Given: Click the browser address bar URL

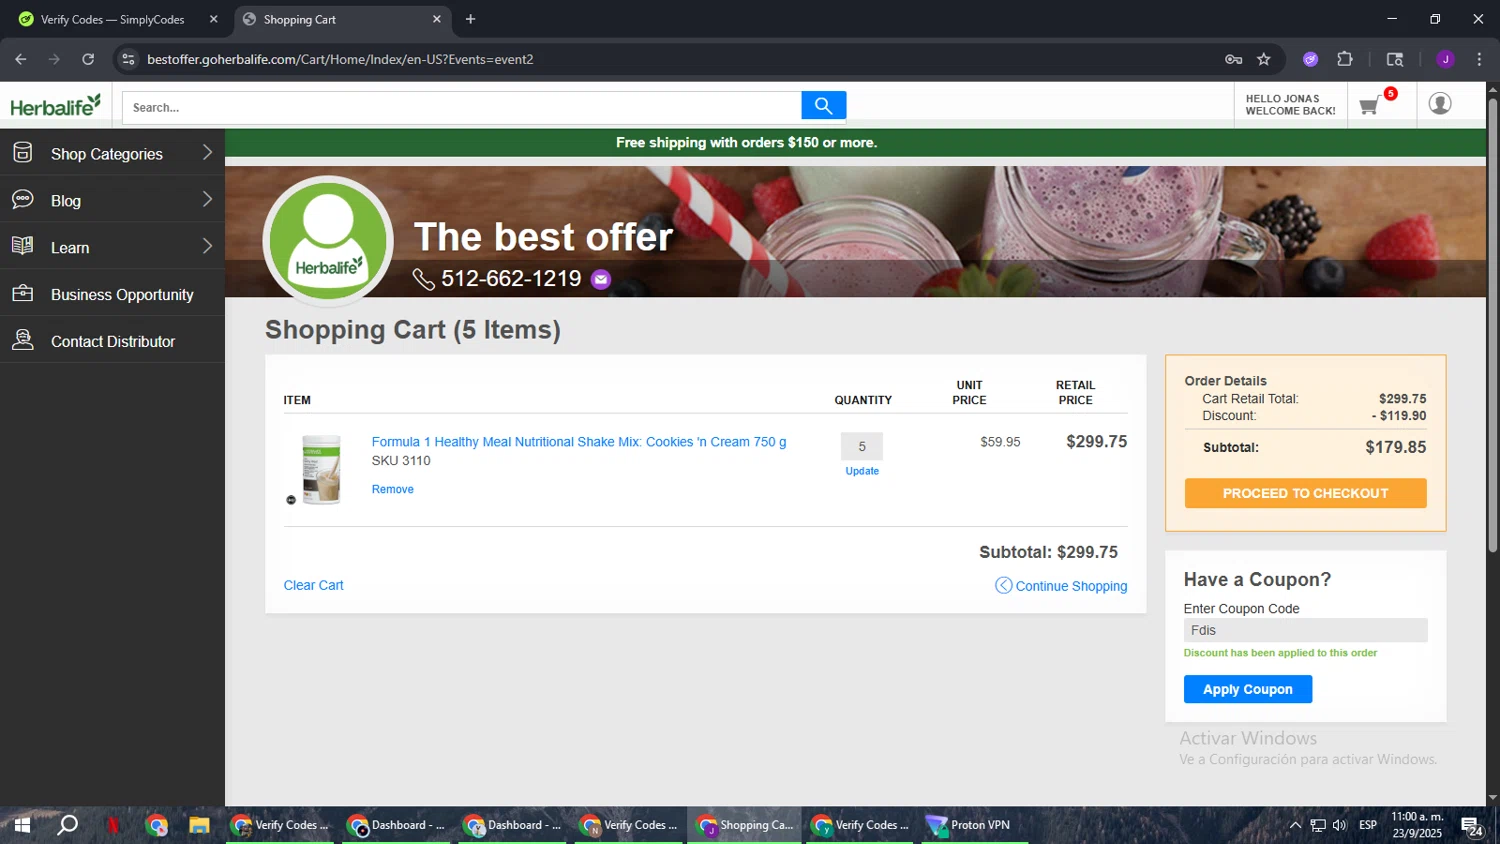Looking at the screenshot, I should (340, 59).
